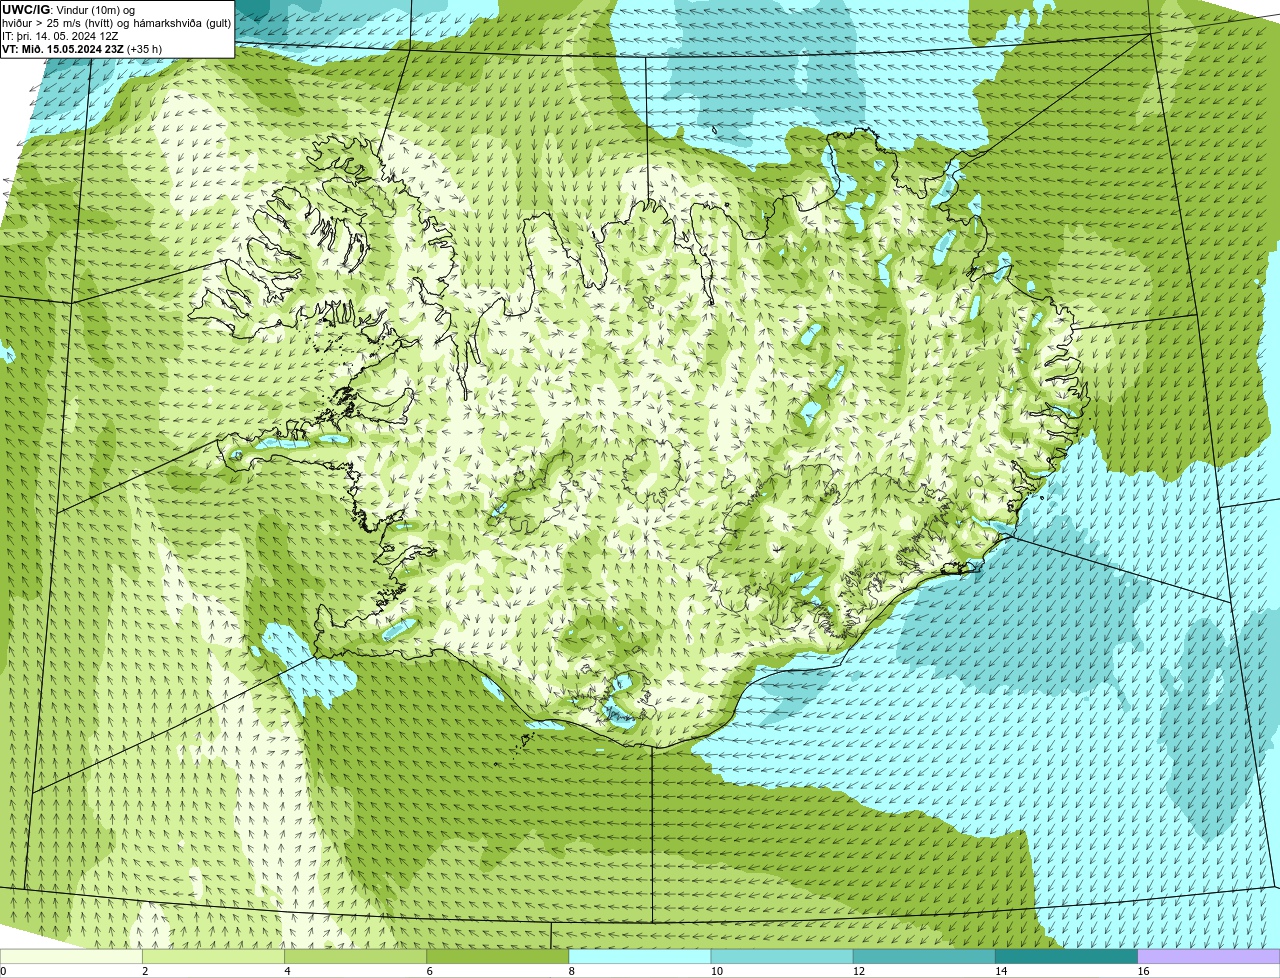Click the '14' label on the wind scale
The height and width of the screenshot is (978, 1280).
coord(1000,971)
